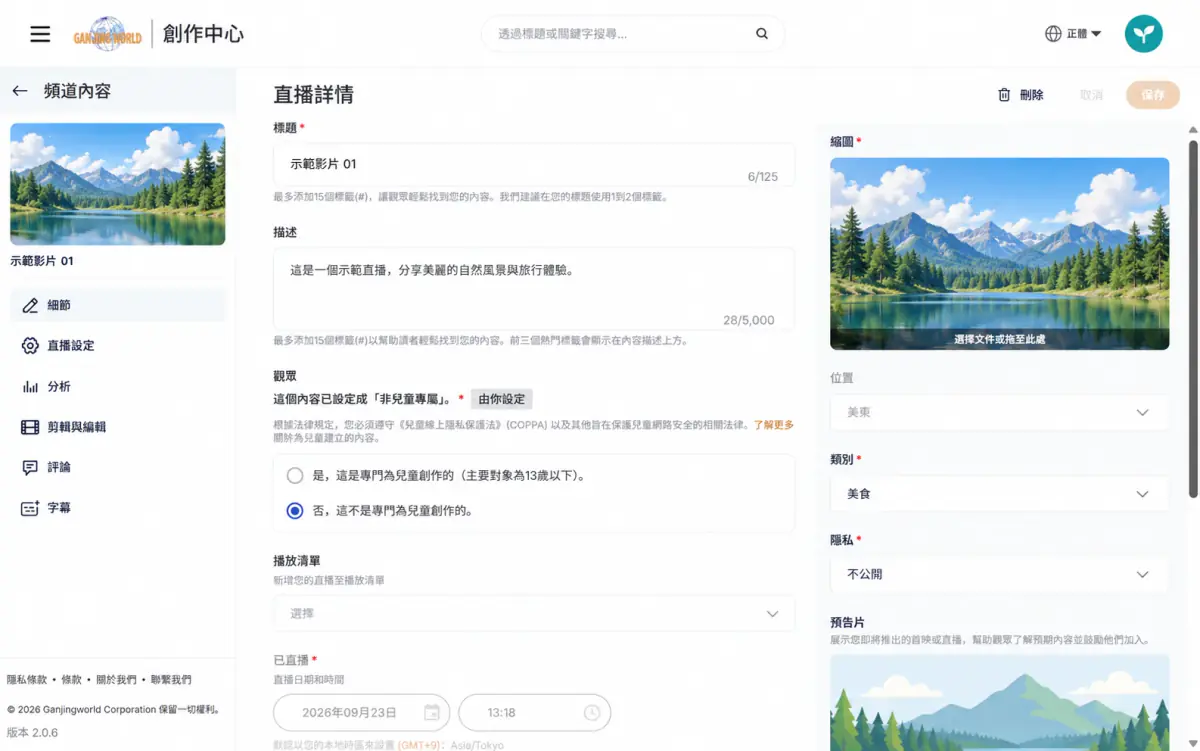Click the gear icon for 直播設定

(30, 346)
